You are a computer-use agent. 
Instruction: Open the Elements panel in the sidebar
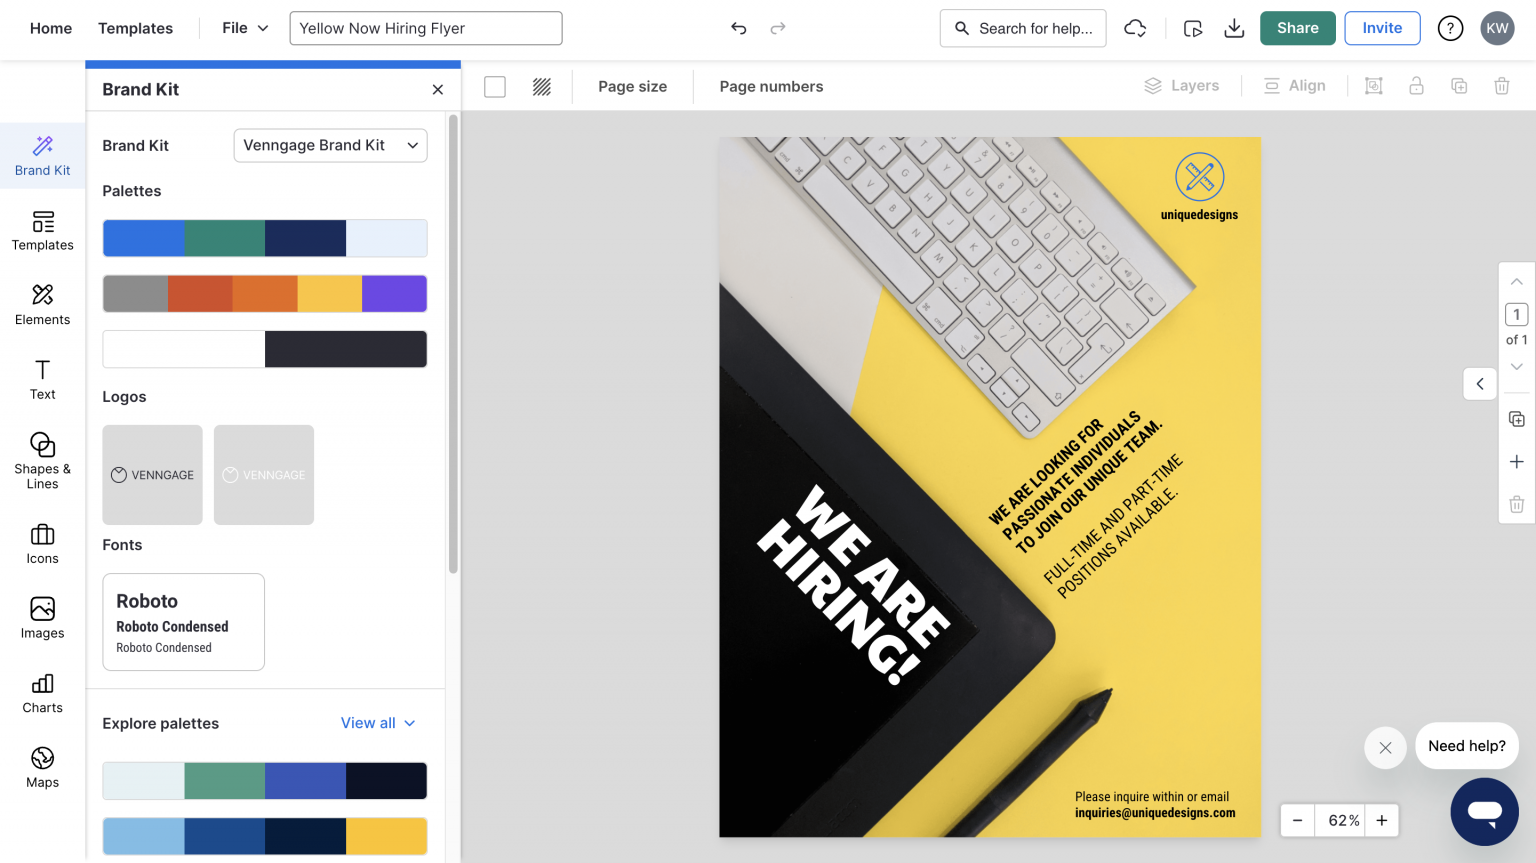[x=42, y=305]
